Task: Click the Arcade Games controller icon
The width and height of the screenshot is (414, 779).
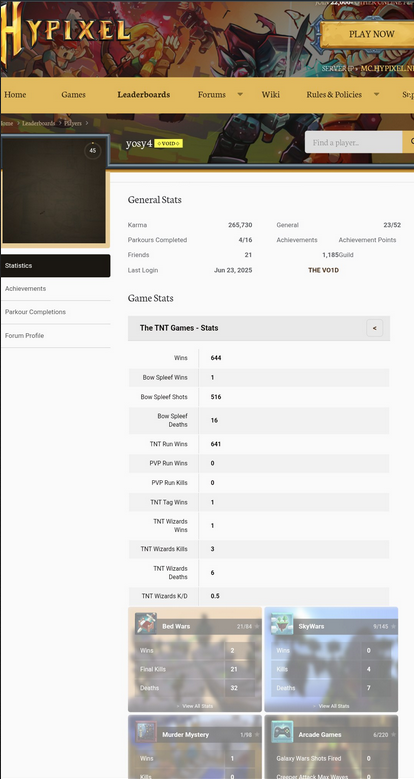Action: 282,732
